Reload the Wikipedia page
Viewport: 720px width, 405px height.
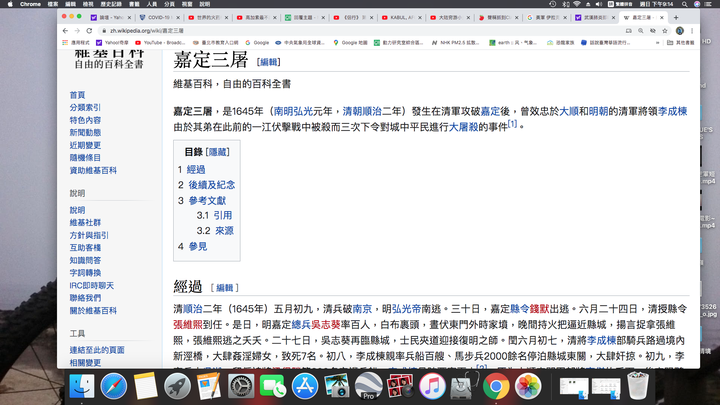click(89, 31)
